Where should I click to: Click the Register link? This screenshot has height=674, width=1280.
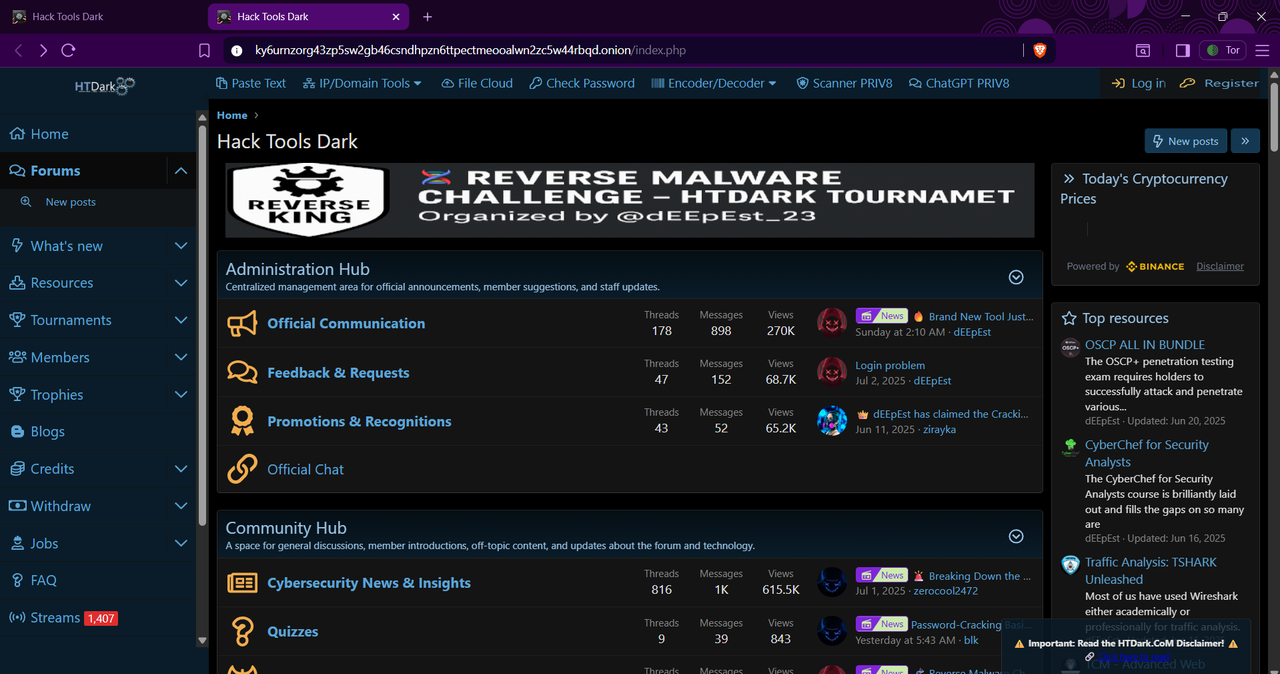[1219, 83]
